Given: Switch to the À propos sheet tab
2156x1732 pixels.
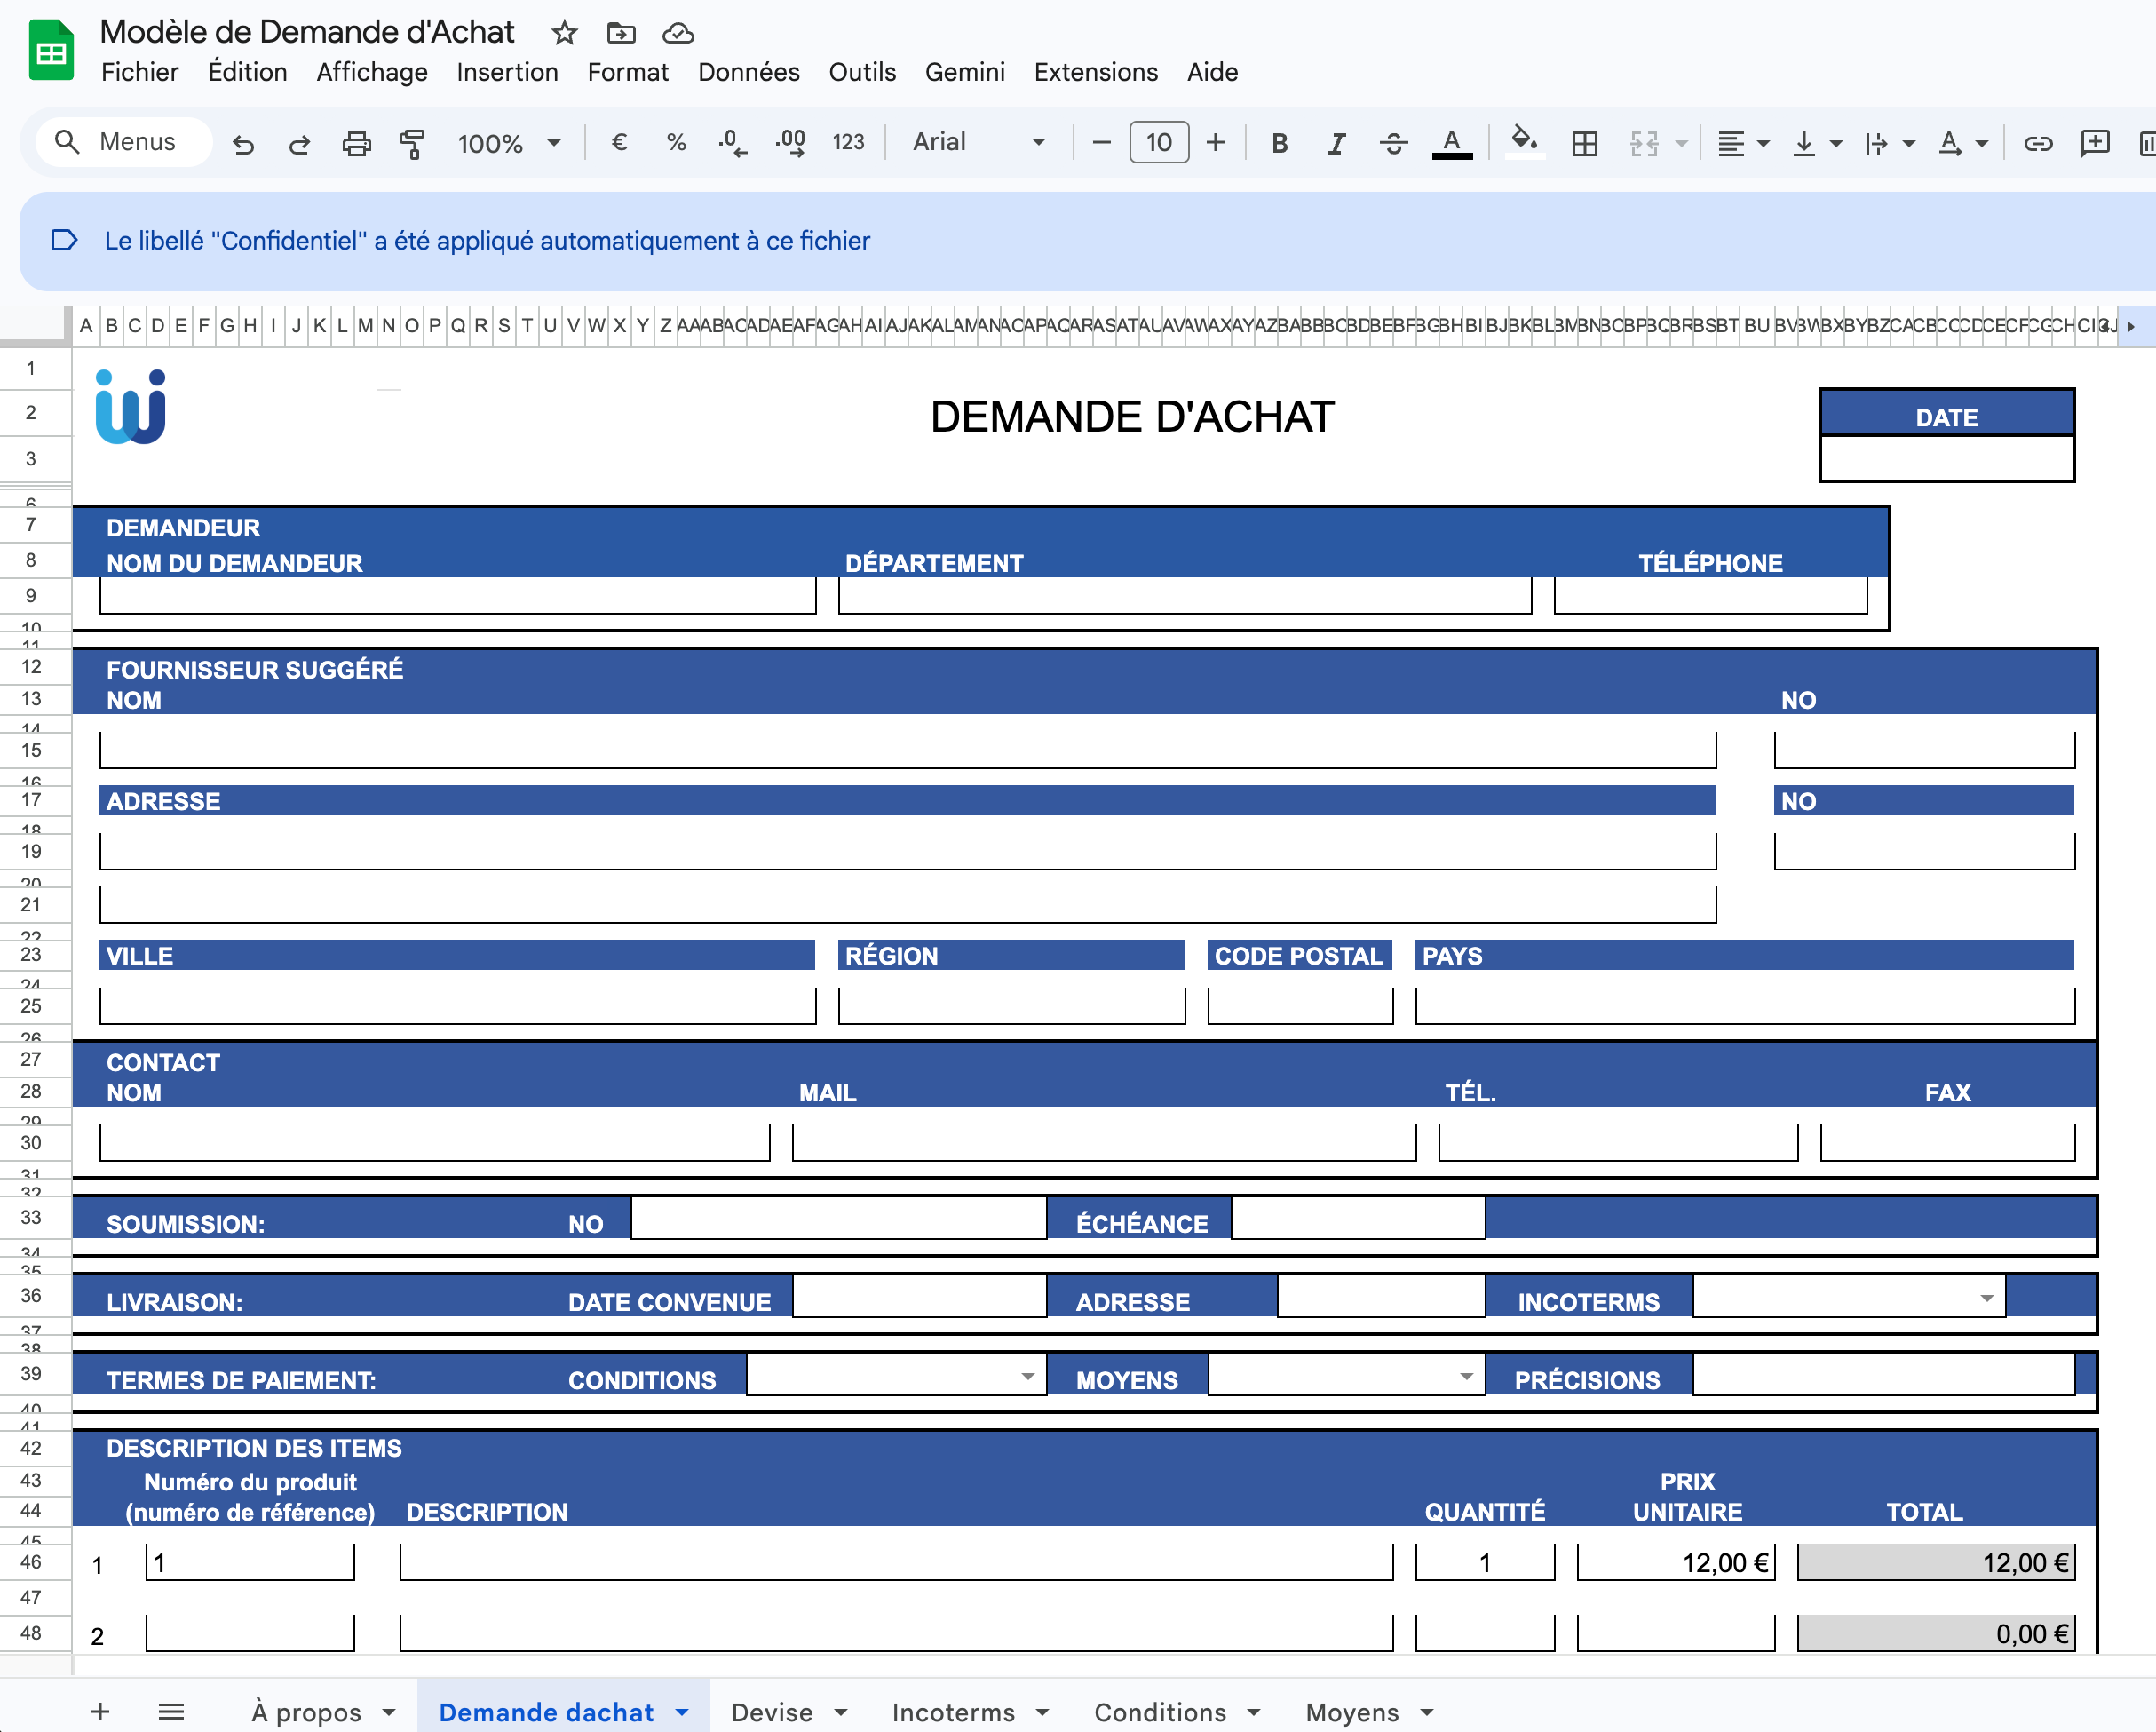Looking at the screenshot, I should 306,1712.
